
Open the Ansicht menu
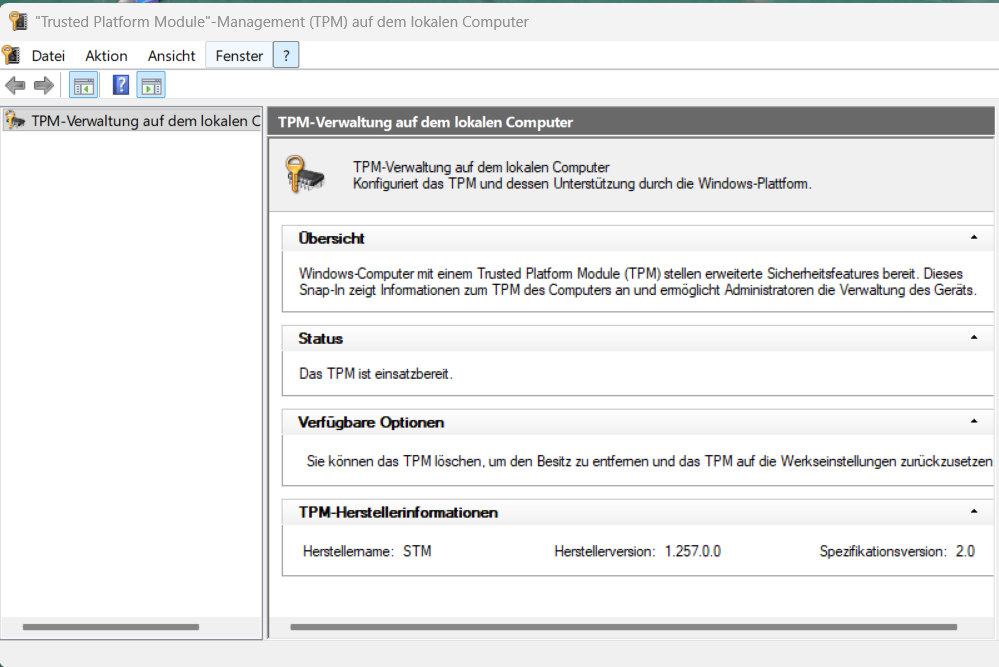coord(171,56)
